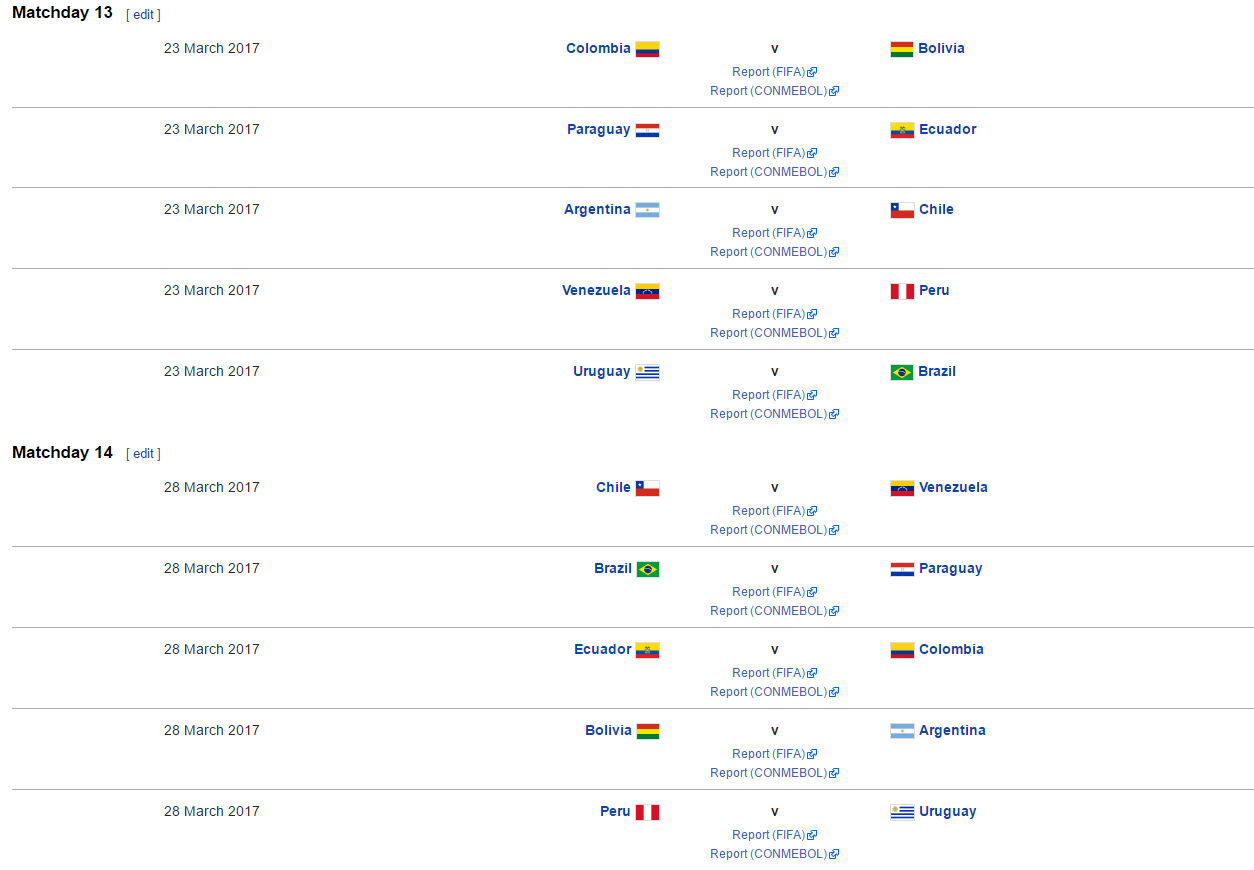Click Uruguay flag in Matchday 13
The height and width of the screenshot is (870, 1254).
coord(647,372)
